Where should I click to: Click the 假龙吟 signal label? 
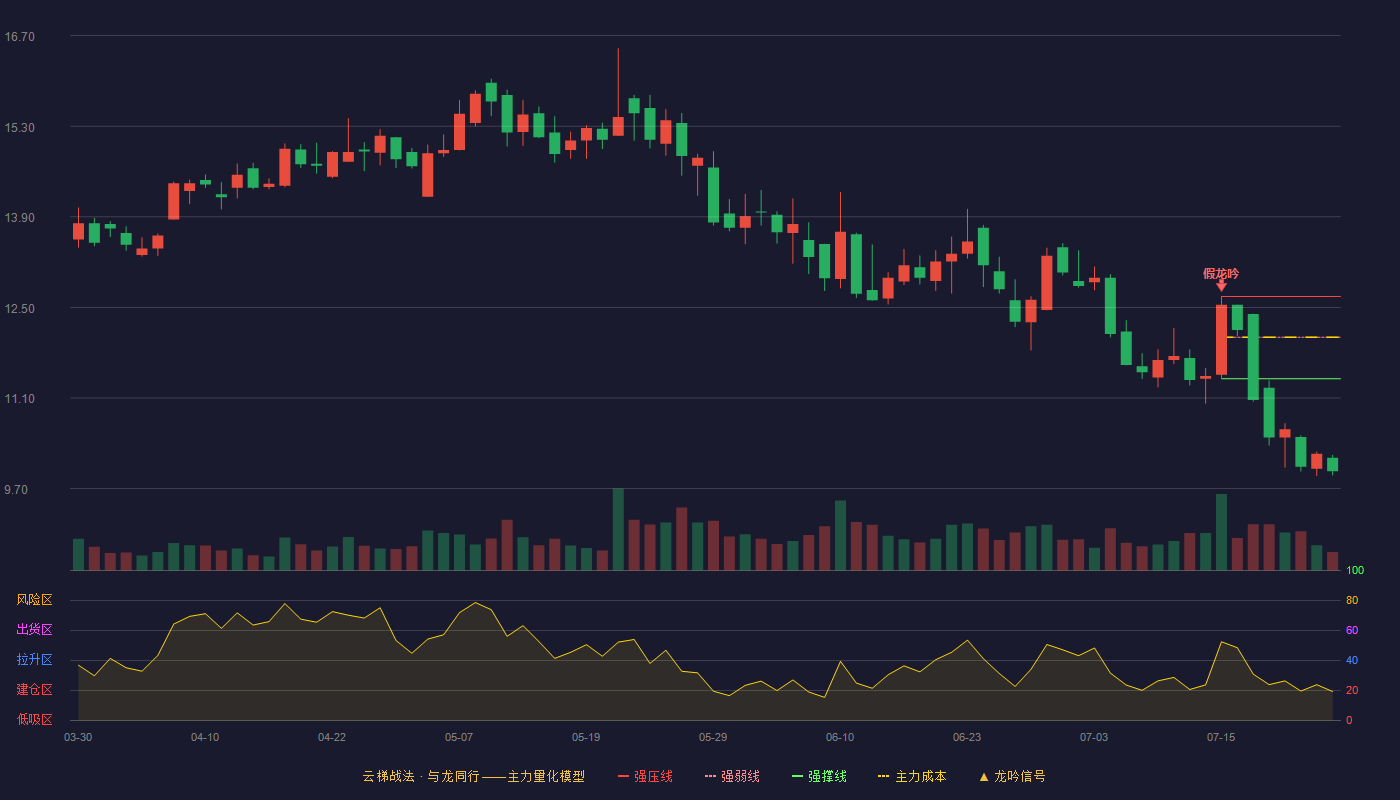[1221, 273]
